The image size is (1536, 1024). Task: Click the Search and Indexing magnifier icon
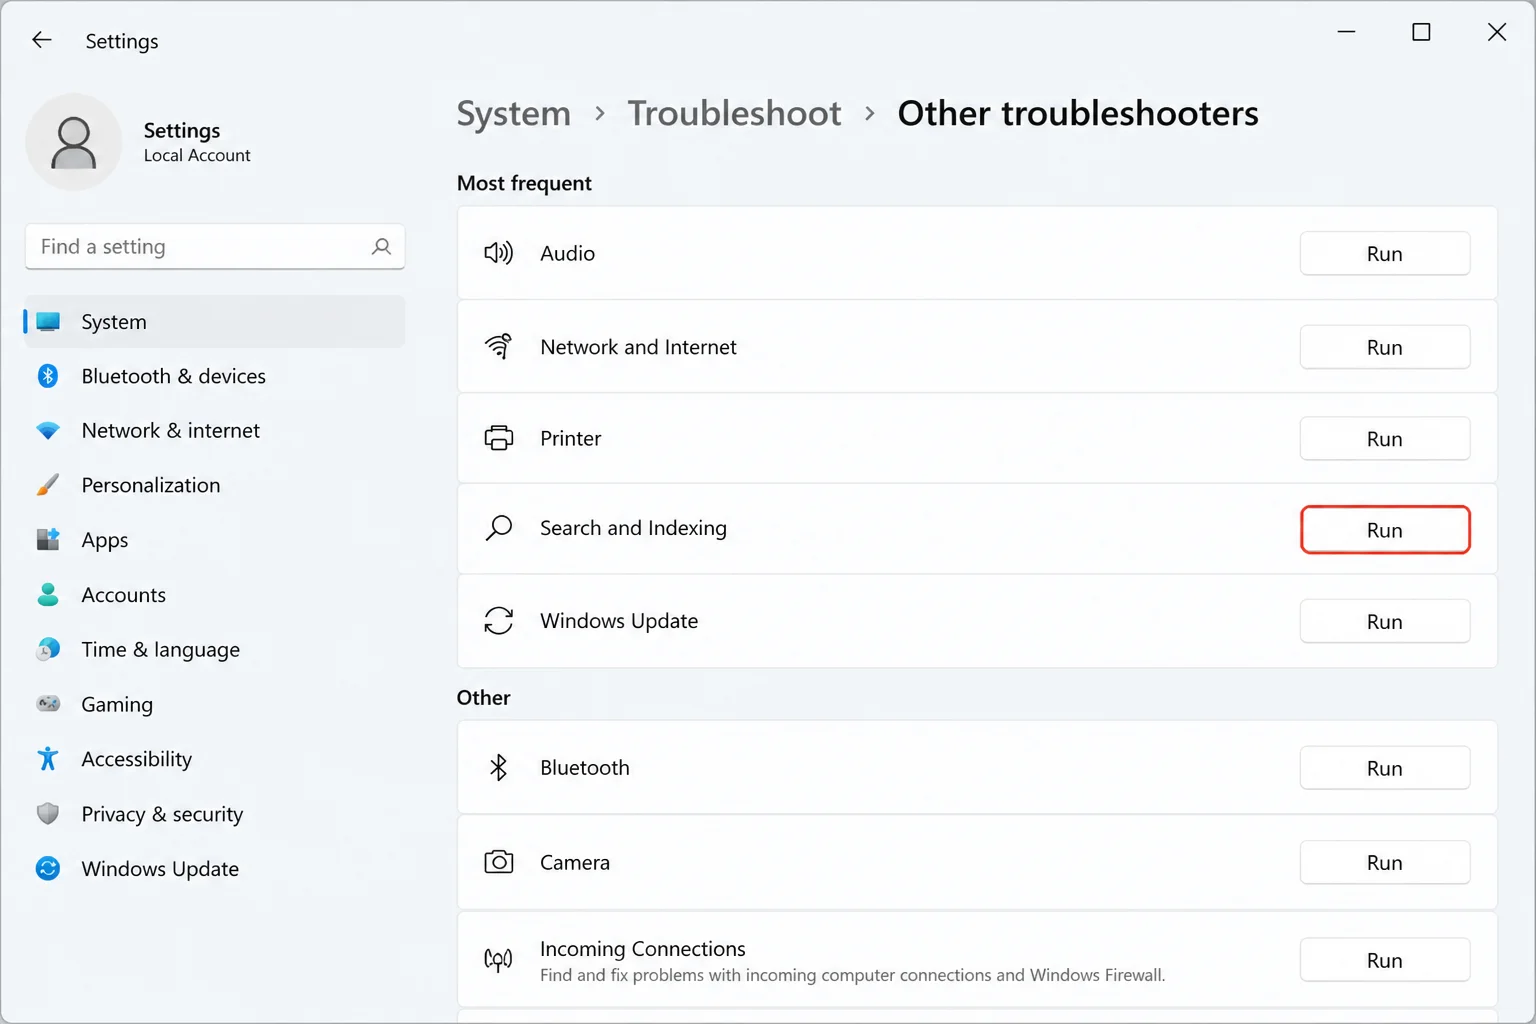coord(499,528)
